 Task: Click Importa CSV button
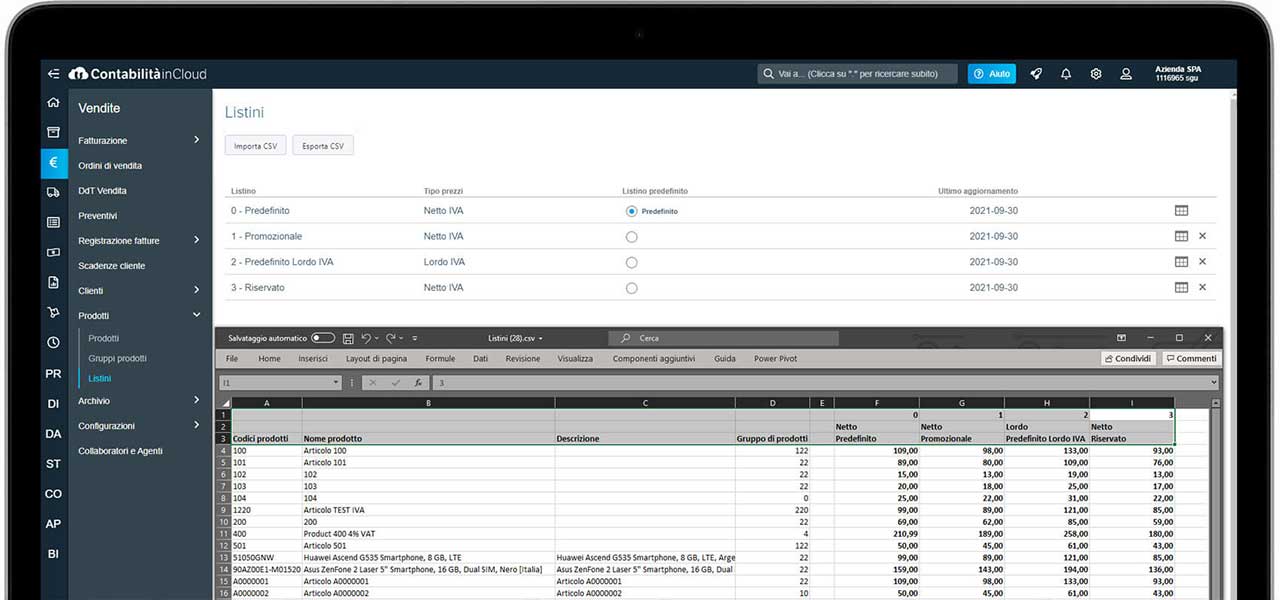click(255, 146)
